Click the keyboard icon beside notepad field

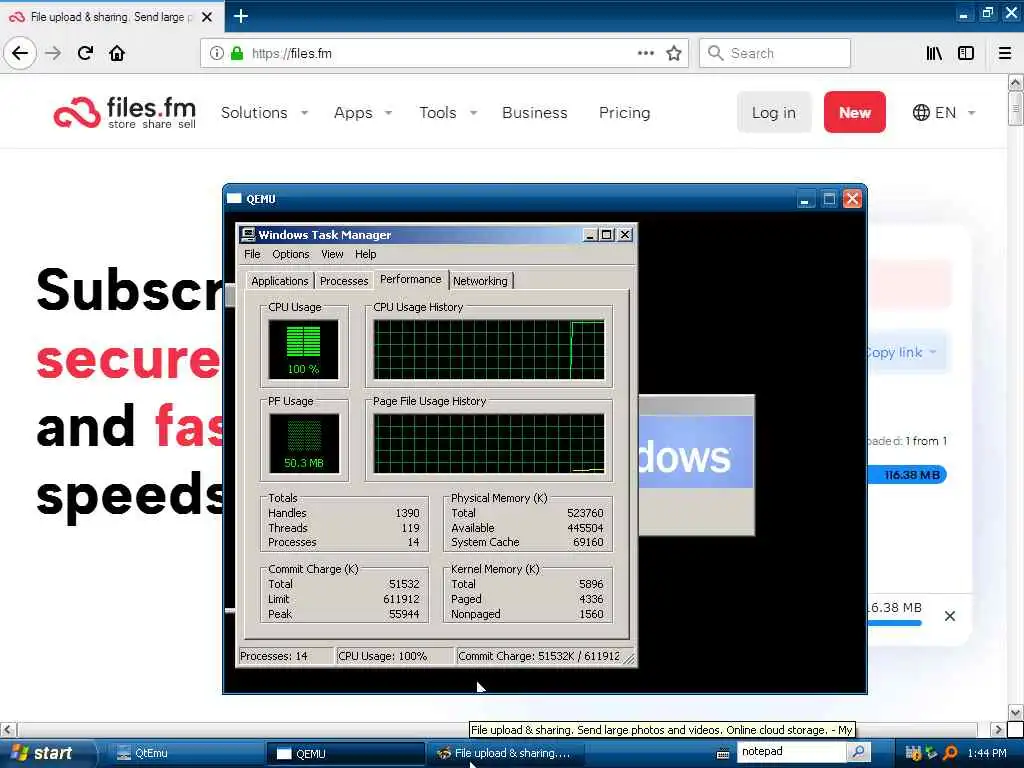click(723, 753)
